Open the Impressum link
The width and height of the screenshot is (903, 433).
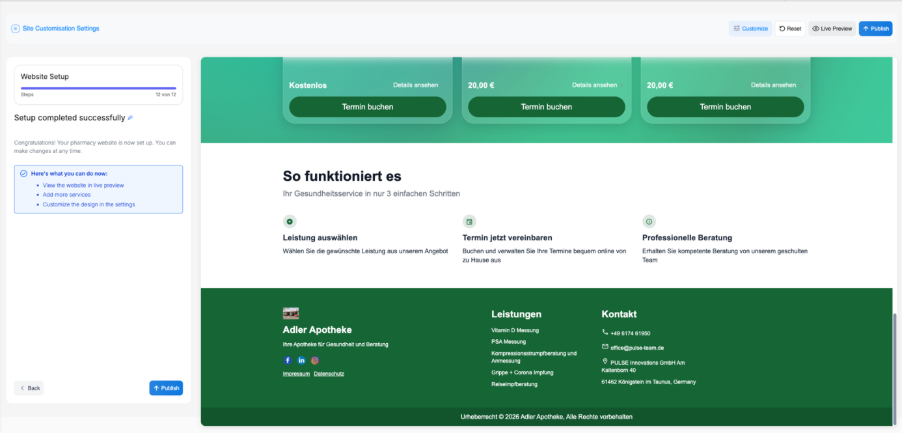[x=296, y=374]
